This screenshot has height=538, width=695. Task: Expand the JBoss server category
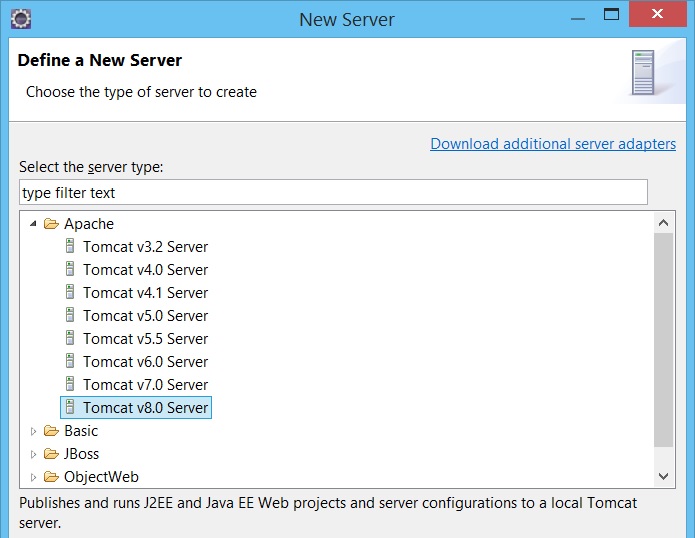[33, 454]
